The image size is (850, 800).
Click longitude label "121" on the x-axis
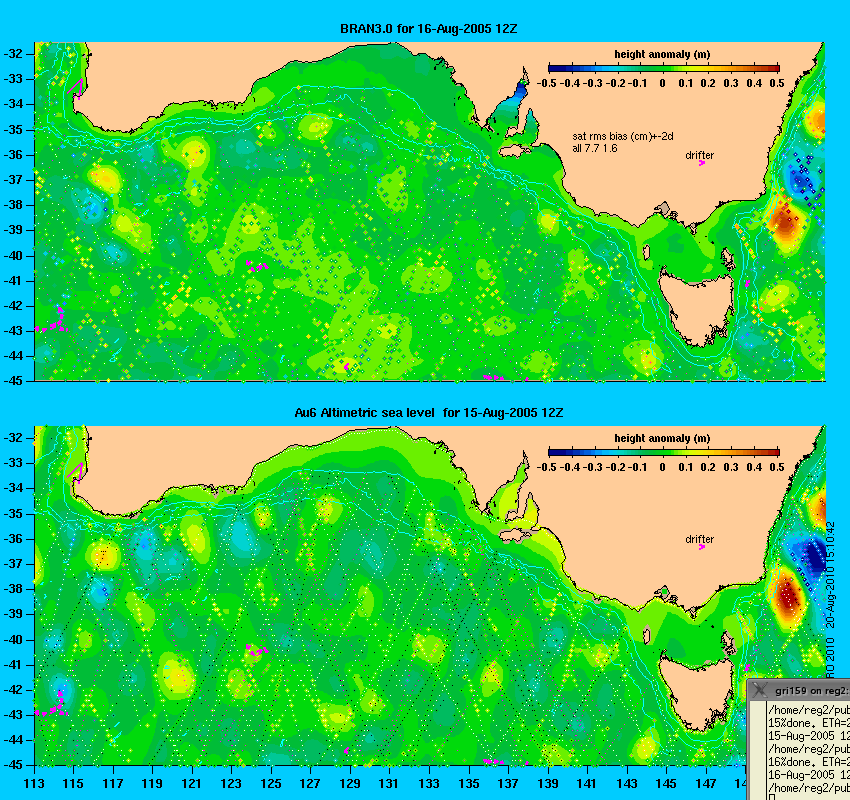pyautogui.click(x=192, y=784)
